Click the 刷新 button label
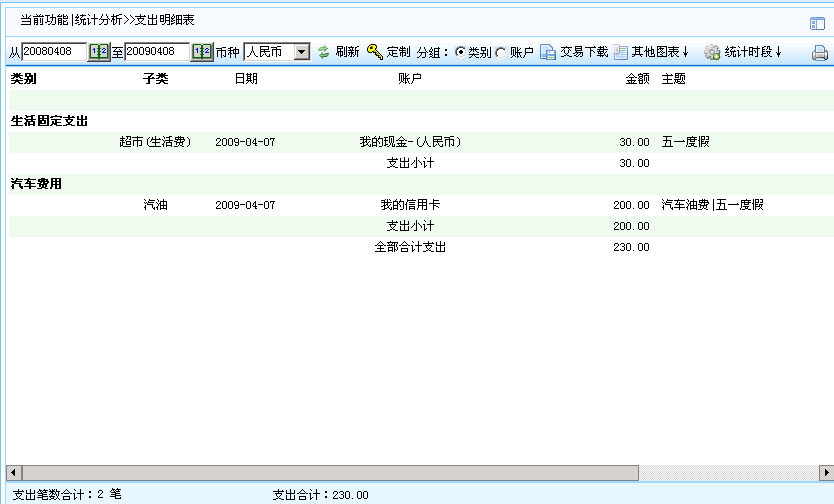The width and height of the screenshot is (834, 504). (347, 52)
